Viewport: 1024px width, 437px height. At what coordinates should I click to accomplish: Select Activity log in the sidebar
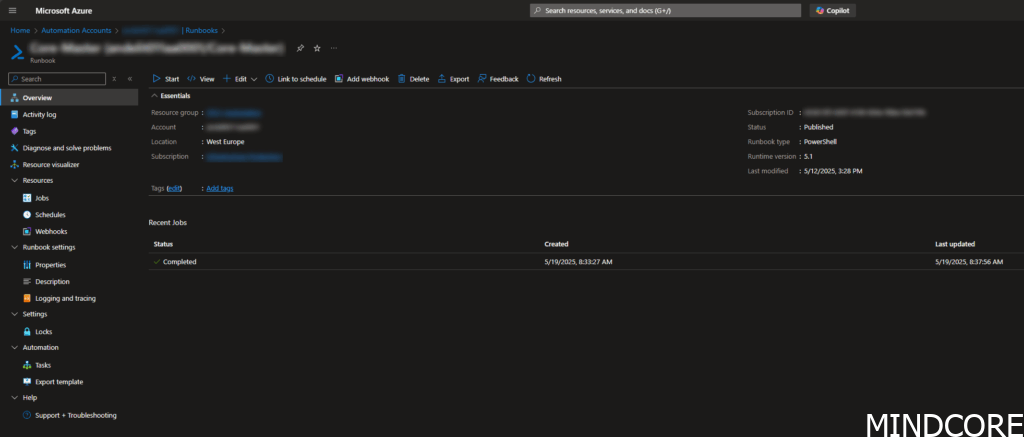click(39, 115)
